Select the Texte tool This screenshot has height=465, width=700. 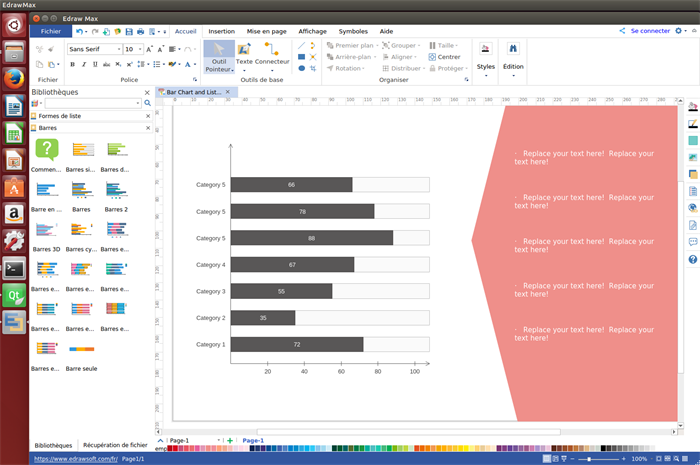244,57
